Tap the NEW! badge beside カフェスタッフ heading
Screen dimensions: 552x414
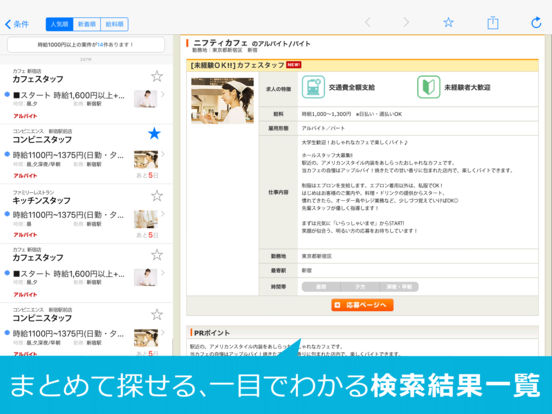point(293,65)
